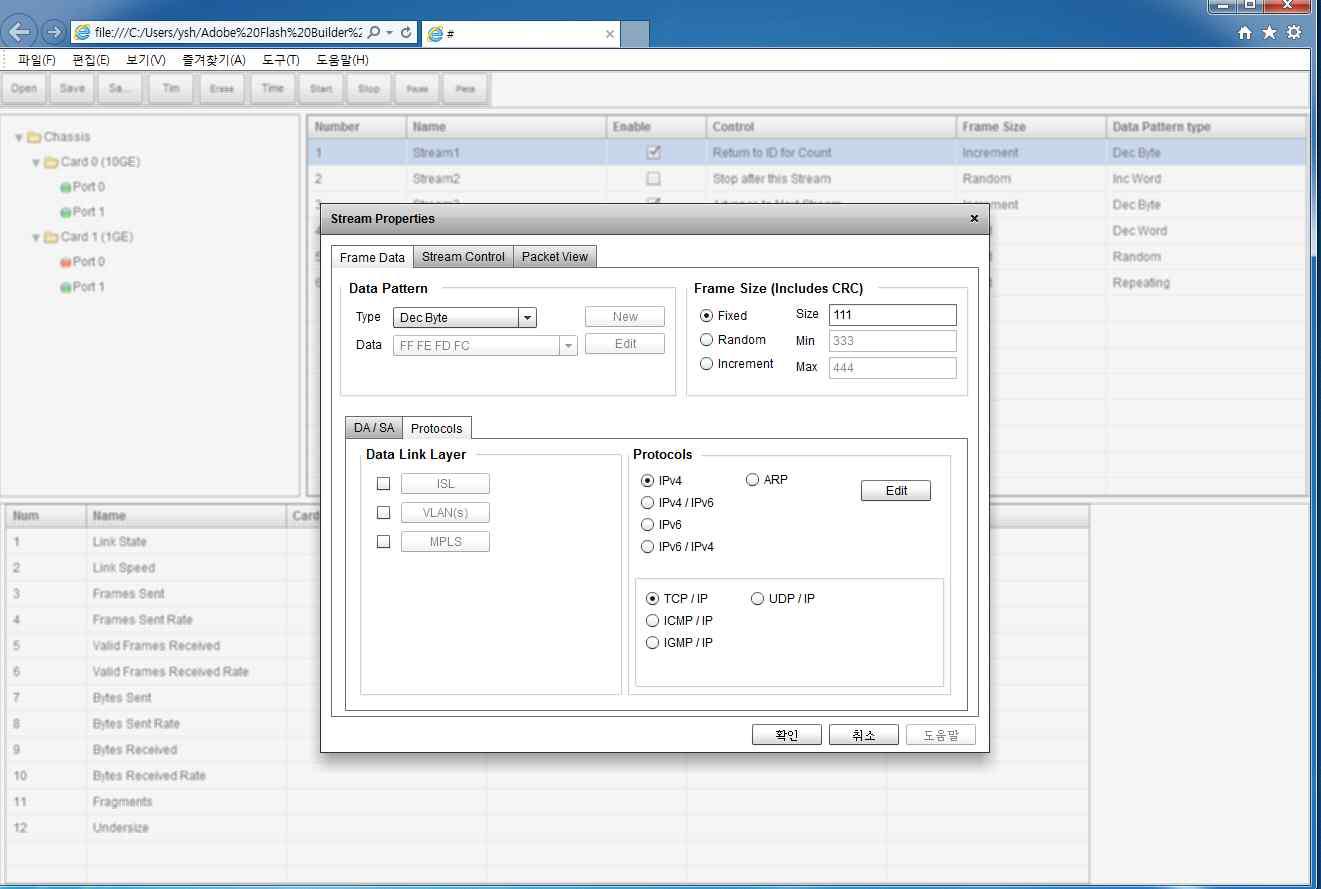1321x889 pixels.
Task: Open the DA / SA tab
Action: (x=374, y=428)
